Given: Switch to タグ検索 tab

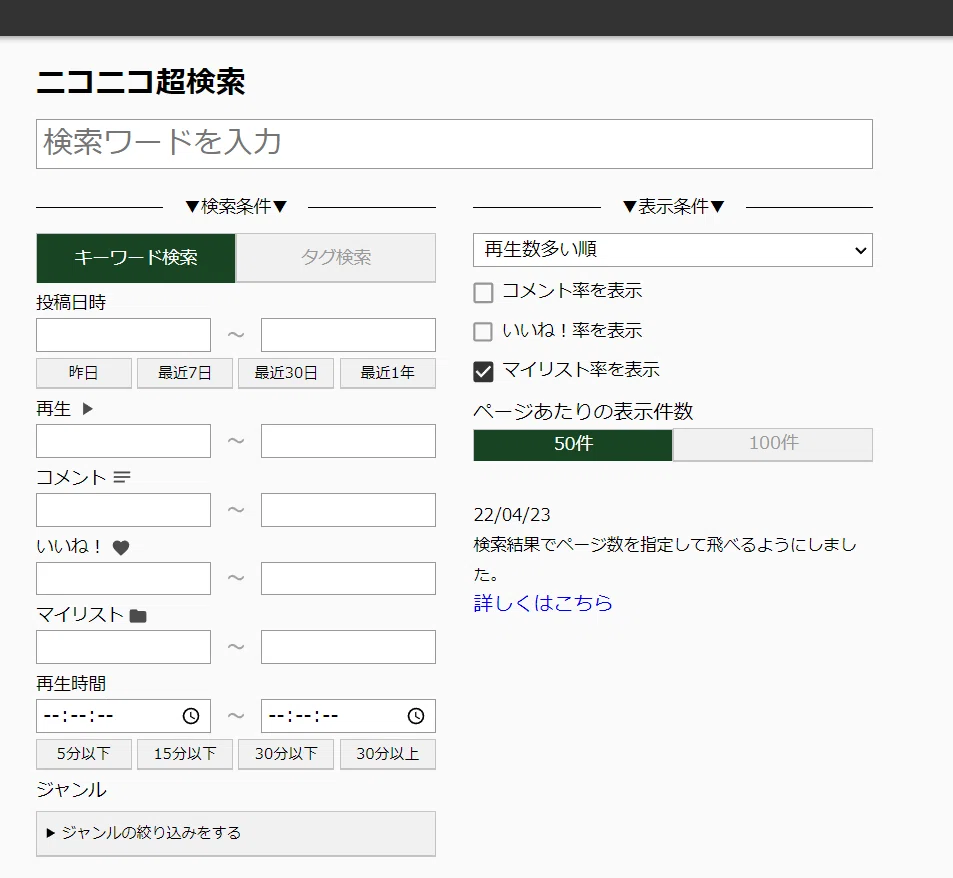Looking at the screenshot, I should [335, 258].
